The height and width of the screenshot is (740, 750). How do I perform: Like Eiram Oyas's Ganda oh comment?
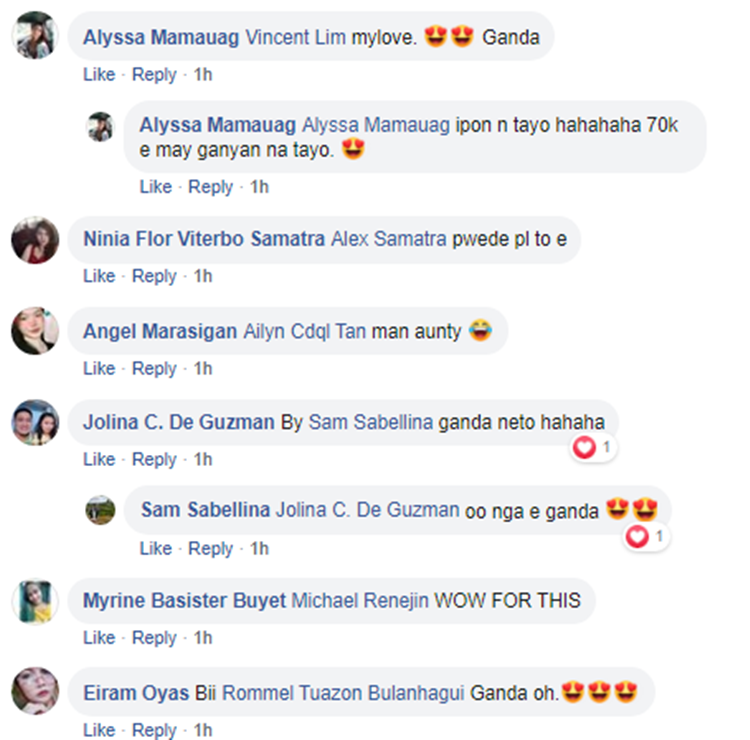point(99,730)
